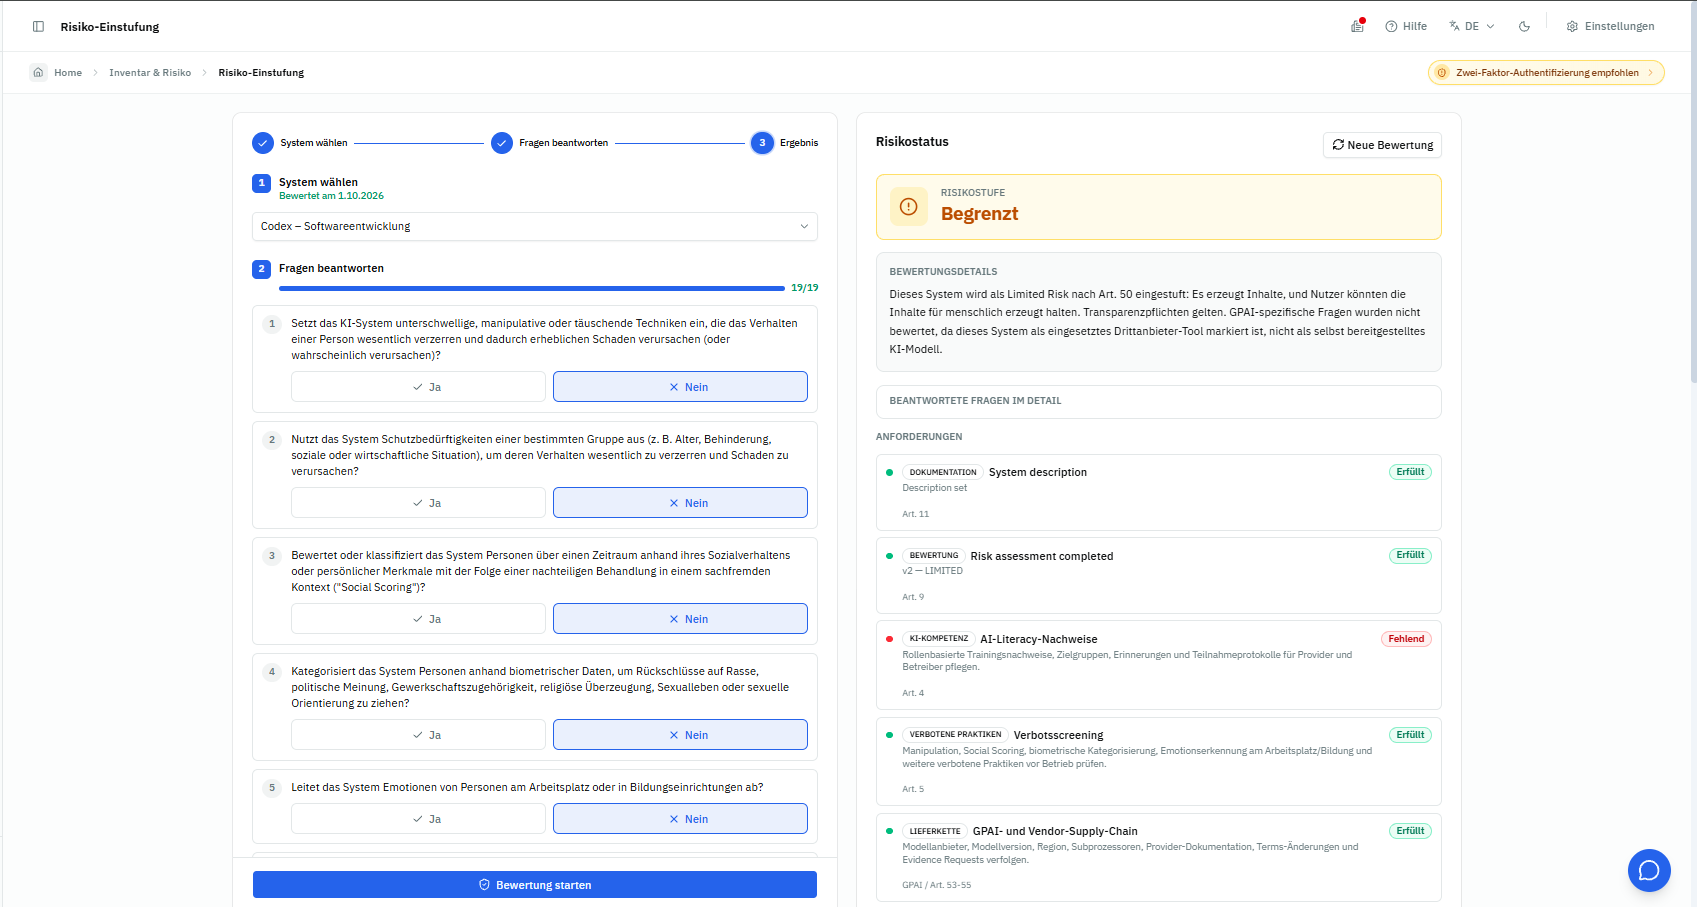Expand Beantwortete Fragen im Detail section

pyautogui.click(x=1158, y=401)
